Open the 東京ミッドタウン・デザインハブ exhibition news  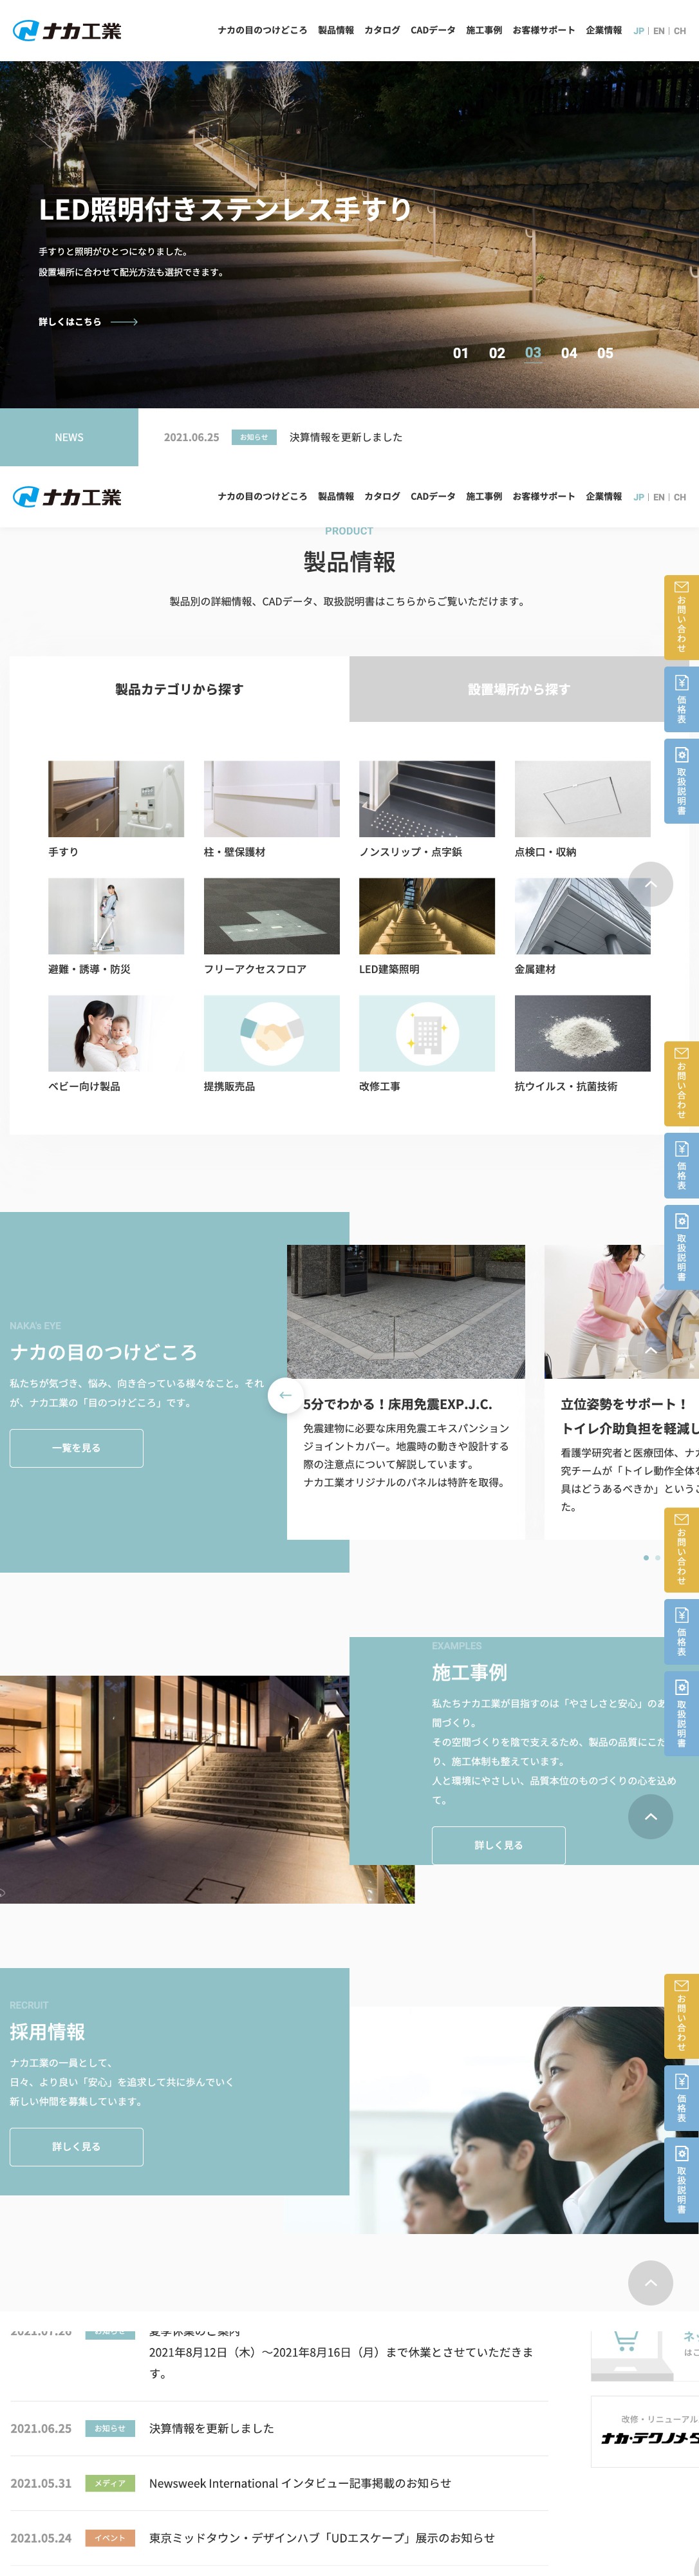click(x=321, y=2537)
